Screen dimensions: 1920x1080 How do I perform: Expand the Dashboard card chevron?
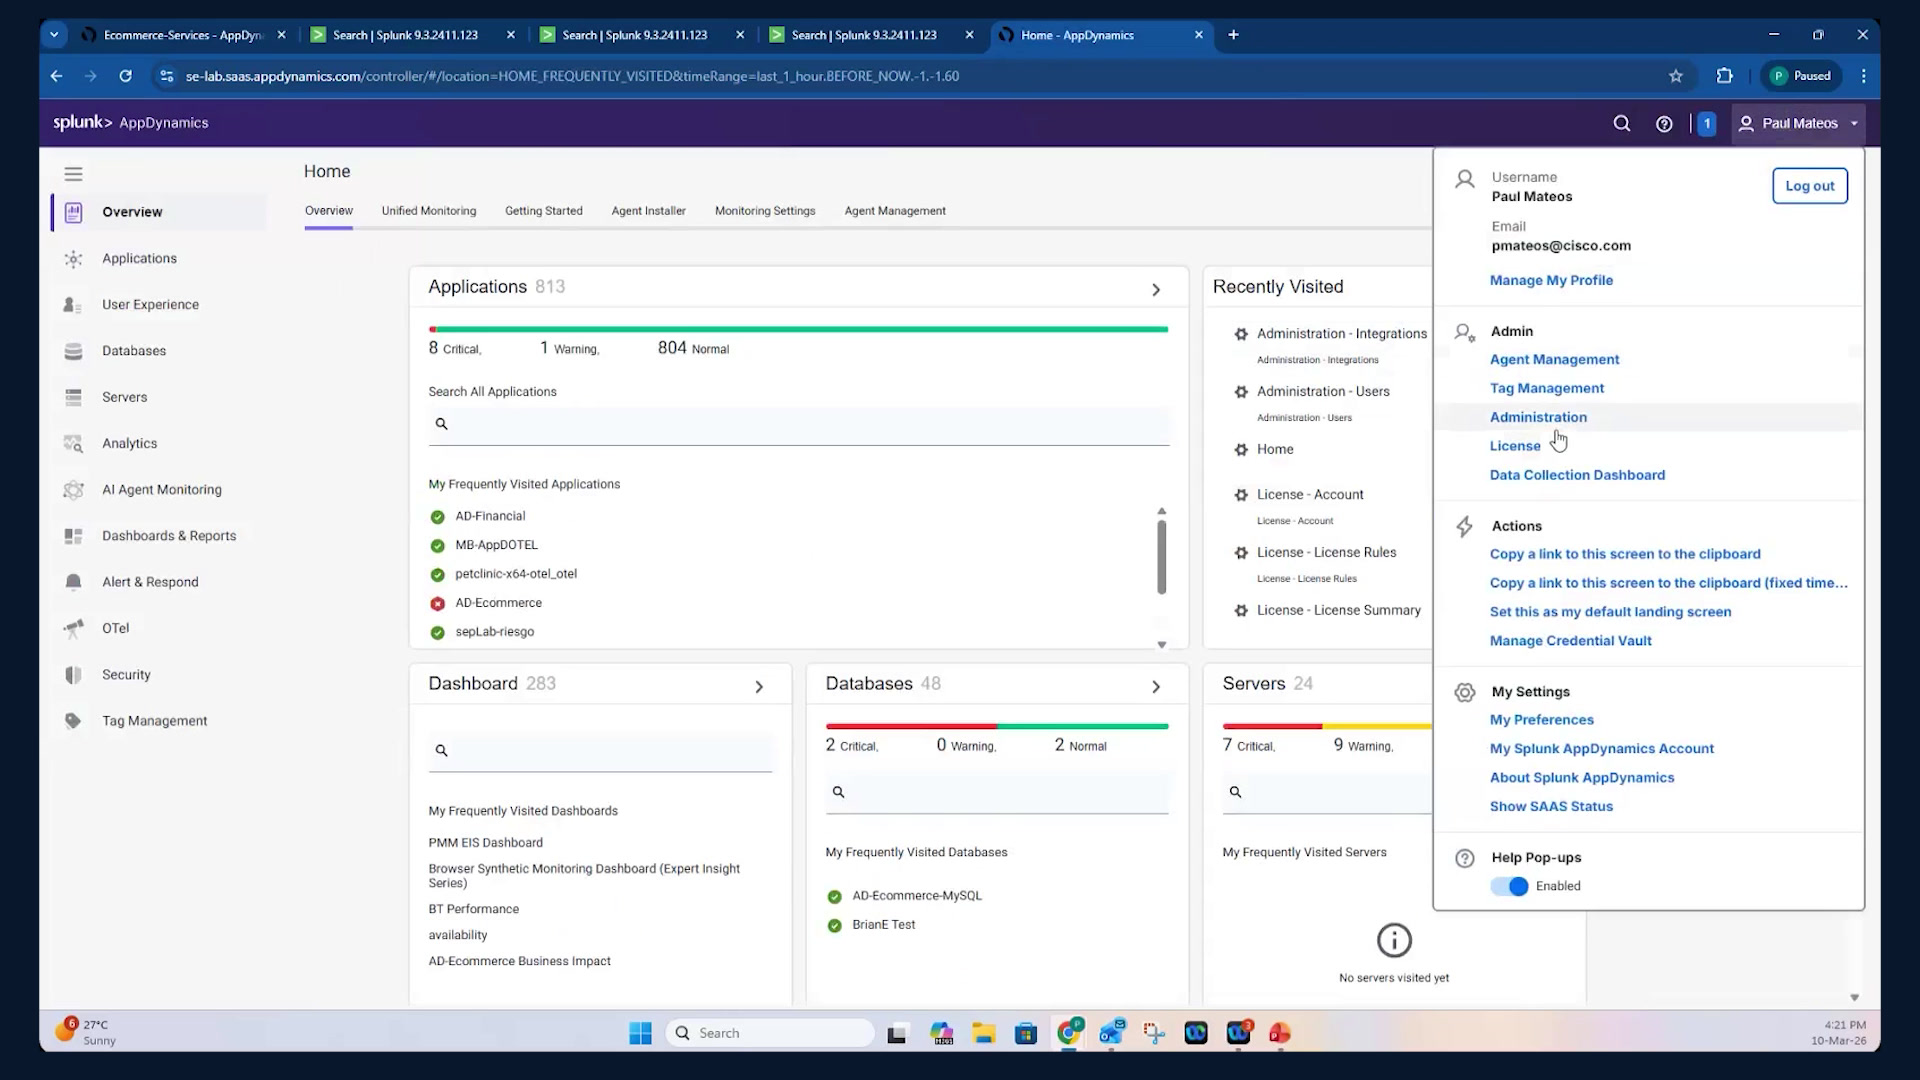coord(759,687)
